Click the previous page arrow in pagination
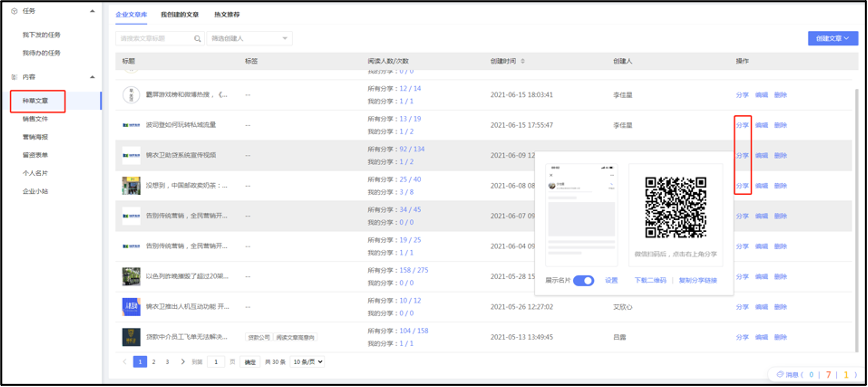Image resolution: width=868 pixels, height=387 pixels. pyautogui.click(x=125, y=362)
